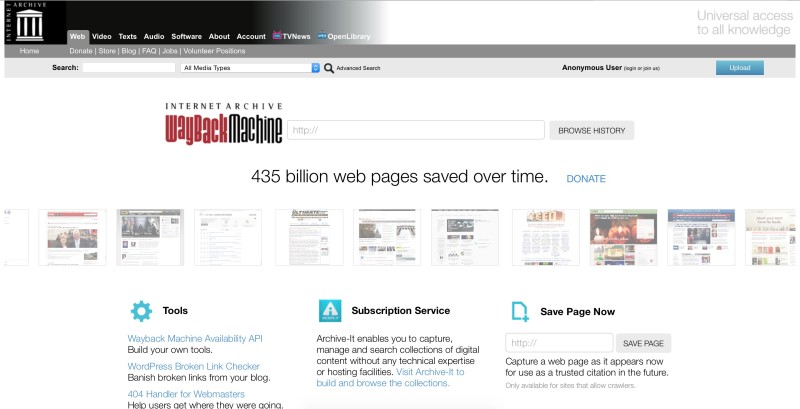800x409 pixels.
Task: Focus the top Search input field
Action: coord(129,68)
